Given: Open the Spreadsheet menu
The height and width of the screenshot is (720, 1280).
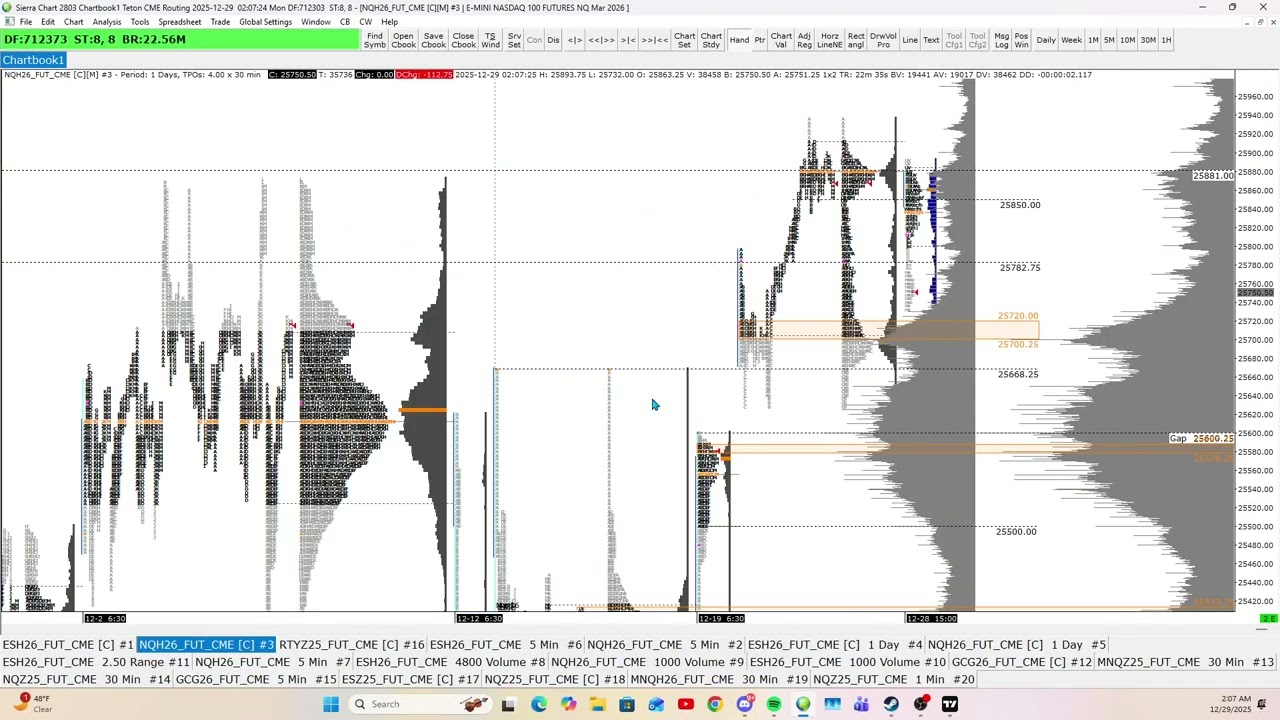Looking at the screenshot, I should pos(180,22).
